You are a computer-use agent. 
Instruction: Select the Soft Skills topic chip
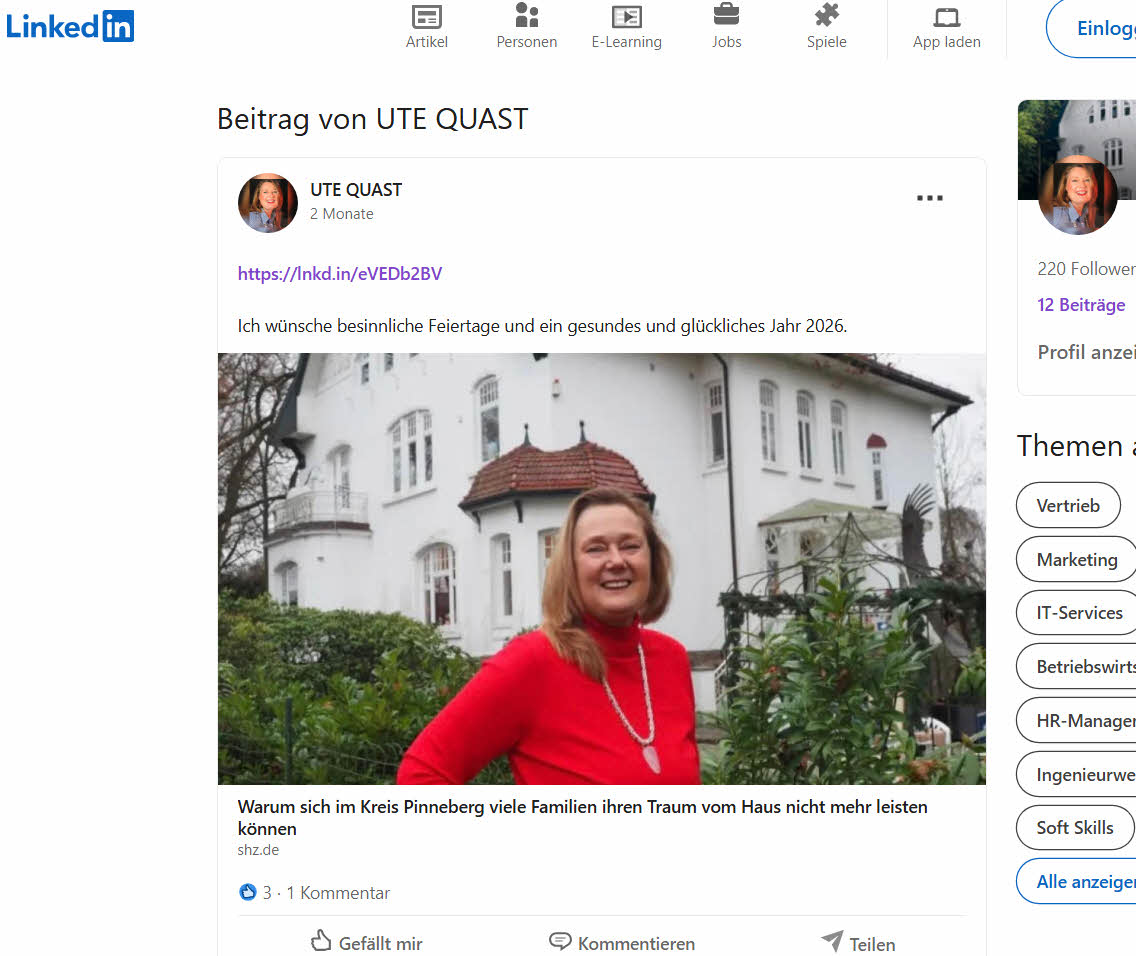click(x=1075, y=828)
